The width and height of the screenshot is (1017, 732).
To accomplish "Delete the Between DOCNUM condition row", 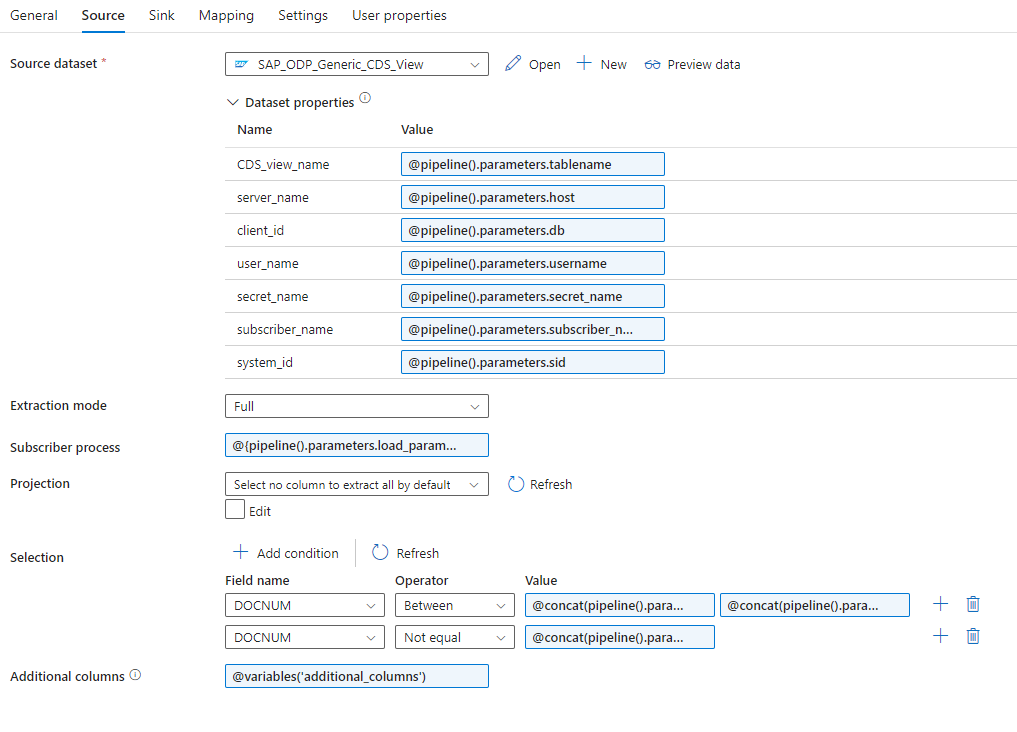I will click(973, 604).
